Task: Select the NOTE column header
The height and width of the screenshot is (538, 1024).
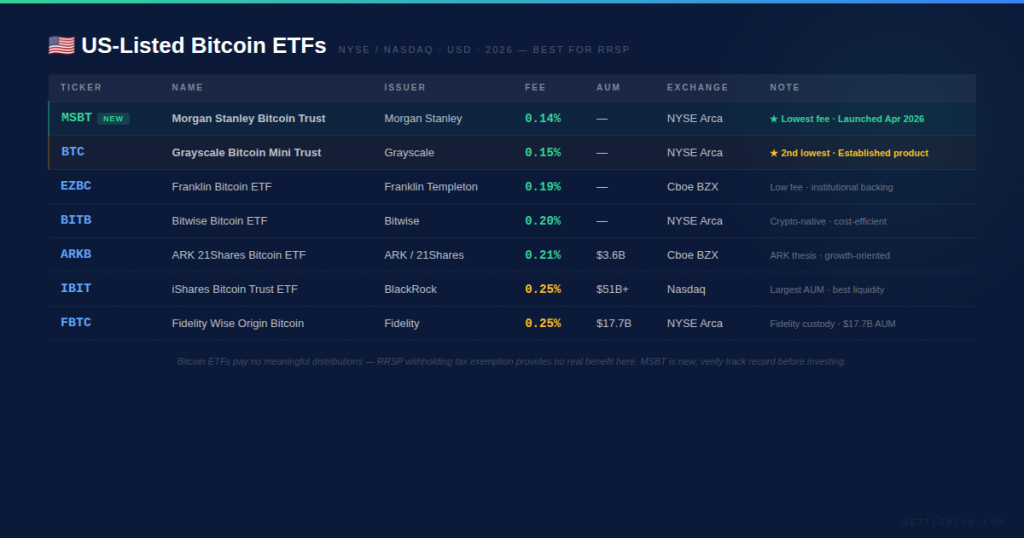Action: coord(785,87)
